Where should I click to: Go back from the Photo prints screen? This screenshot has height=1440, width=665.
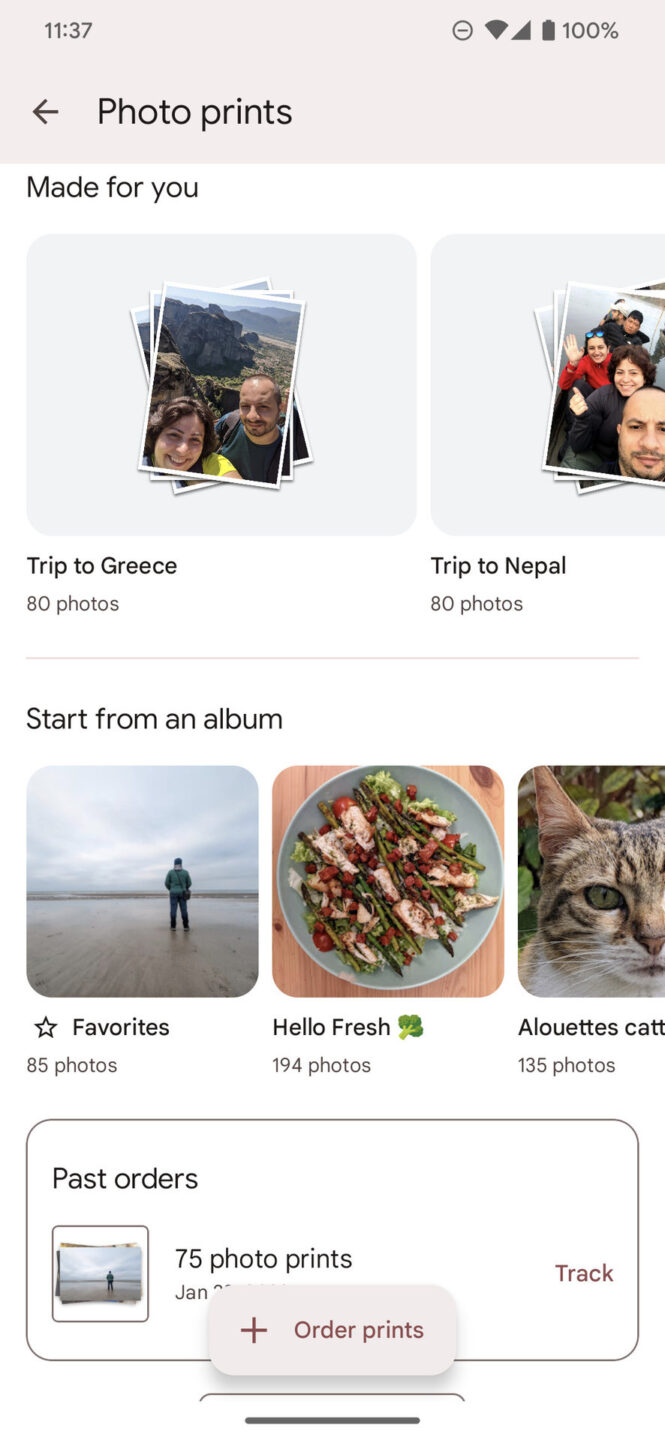[45, 111]
